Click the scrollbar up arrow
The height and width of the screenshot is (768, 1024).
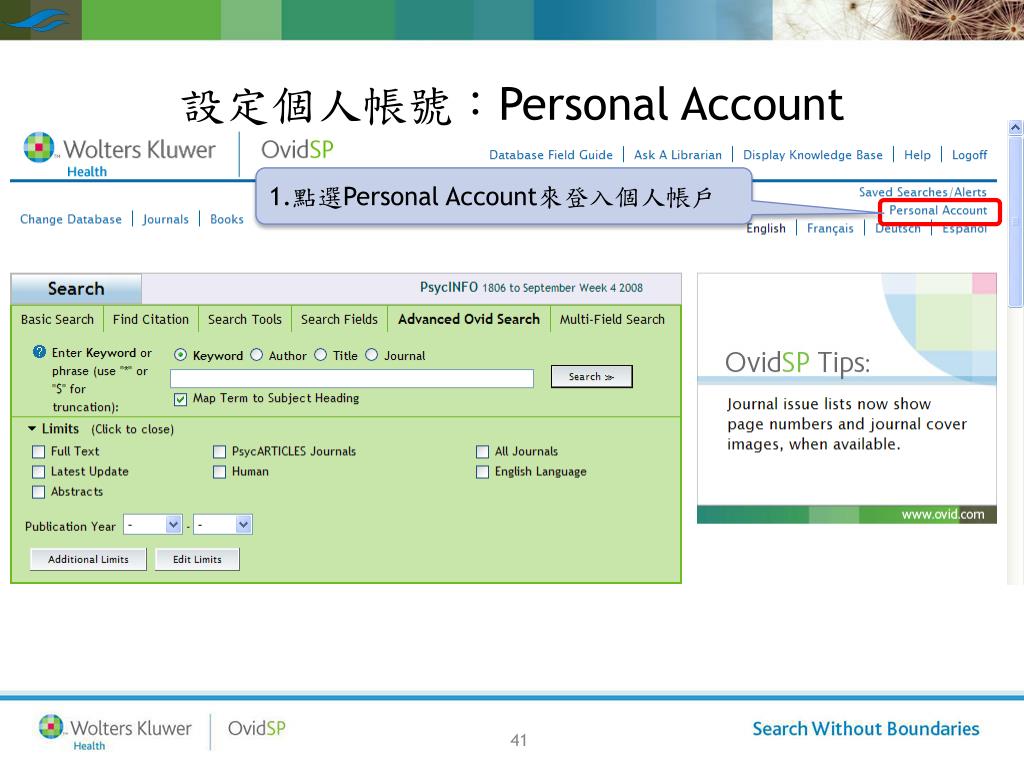coord(1016,127)
